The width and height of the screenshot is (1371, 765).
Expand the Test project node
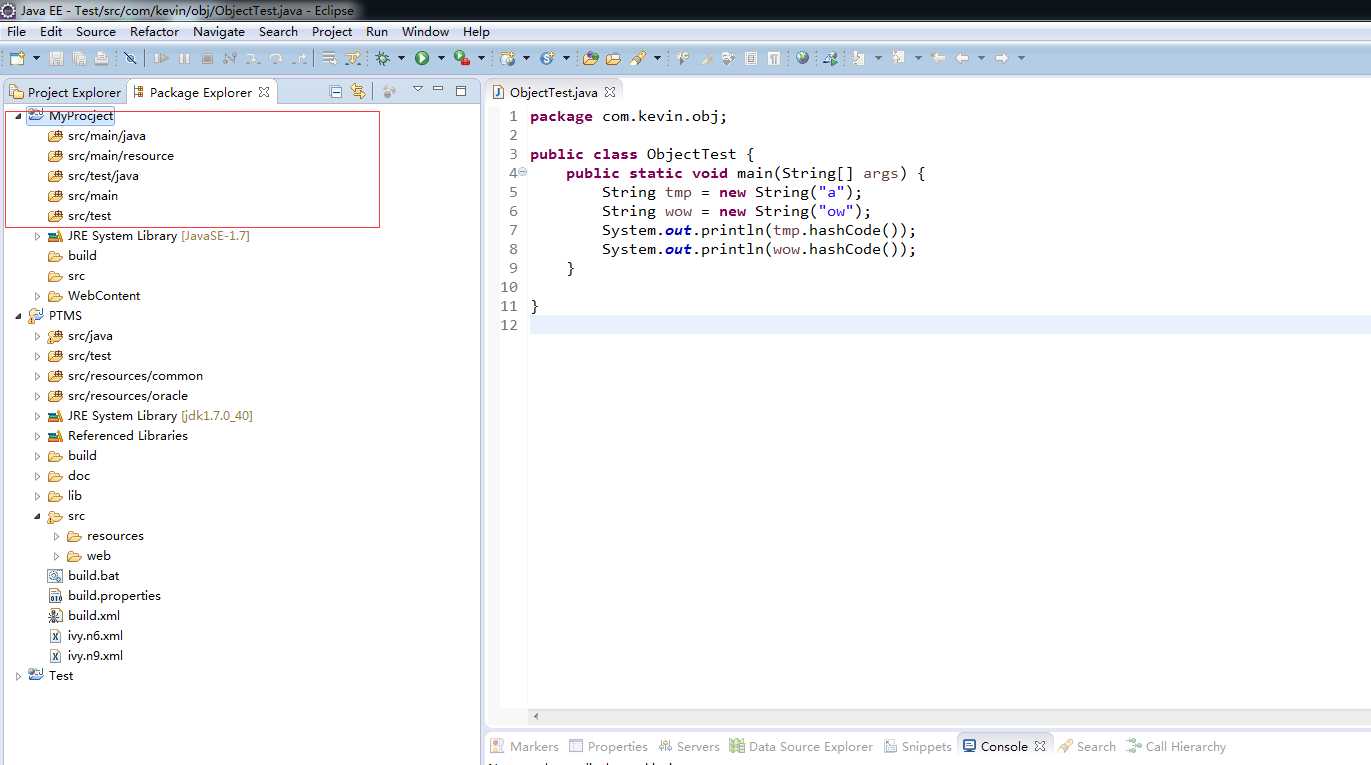(18, 676)
